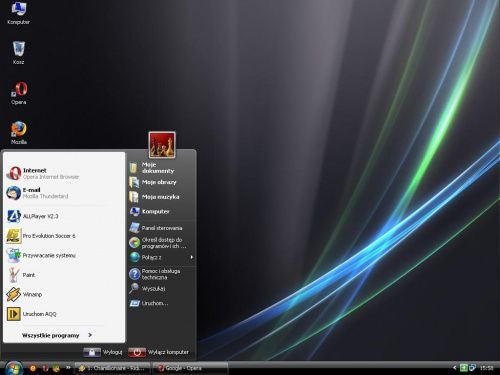Click the third quick launch taskbar icon
Viewport: 500px width, 375px height.
tap(56, 368)
